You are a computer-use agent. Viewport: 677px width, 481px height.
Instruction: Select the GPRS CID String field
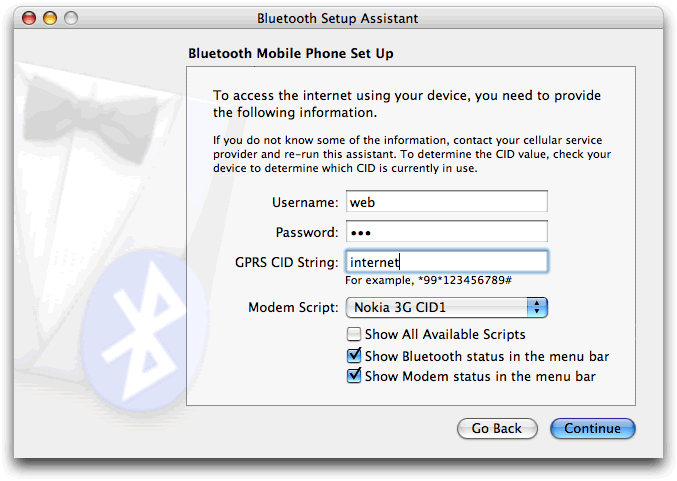(x=446, y=262)
